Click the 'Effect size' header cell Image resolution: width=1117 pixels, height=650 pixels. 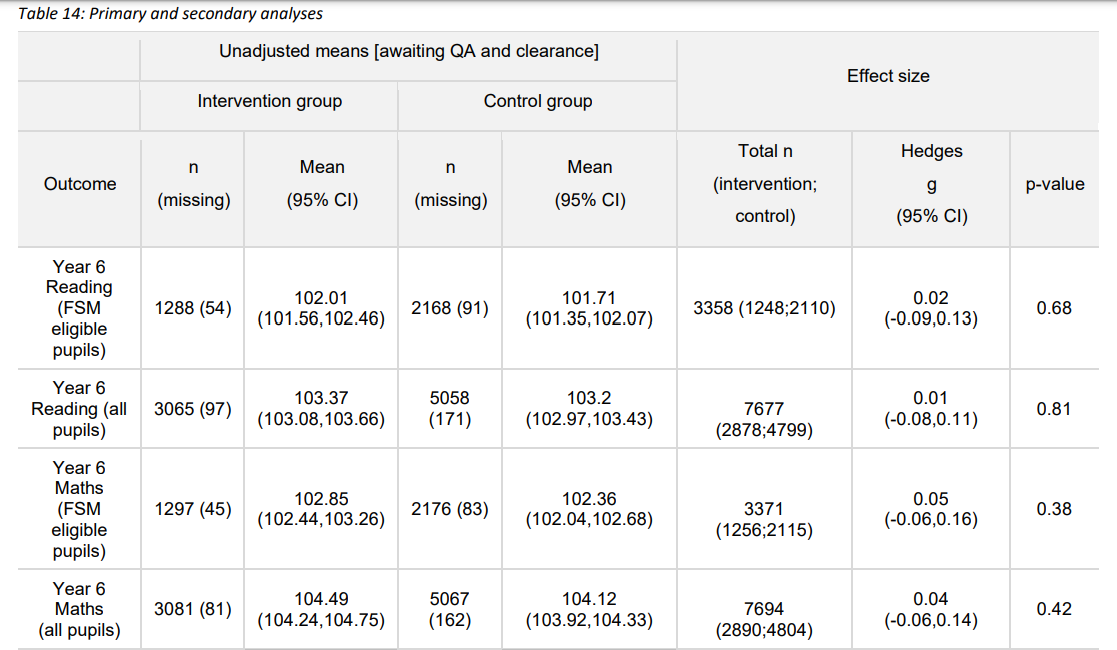click(888, 76)
